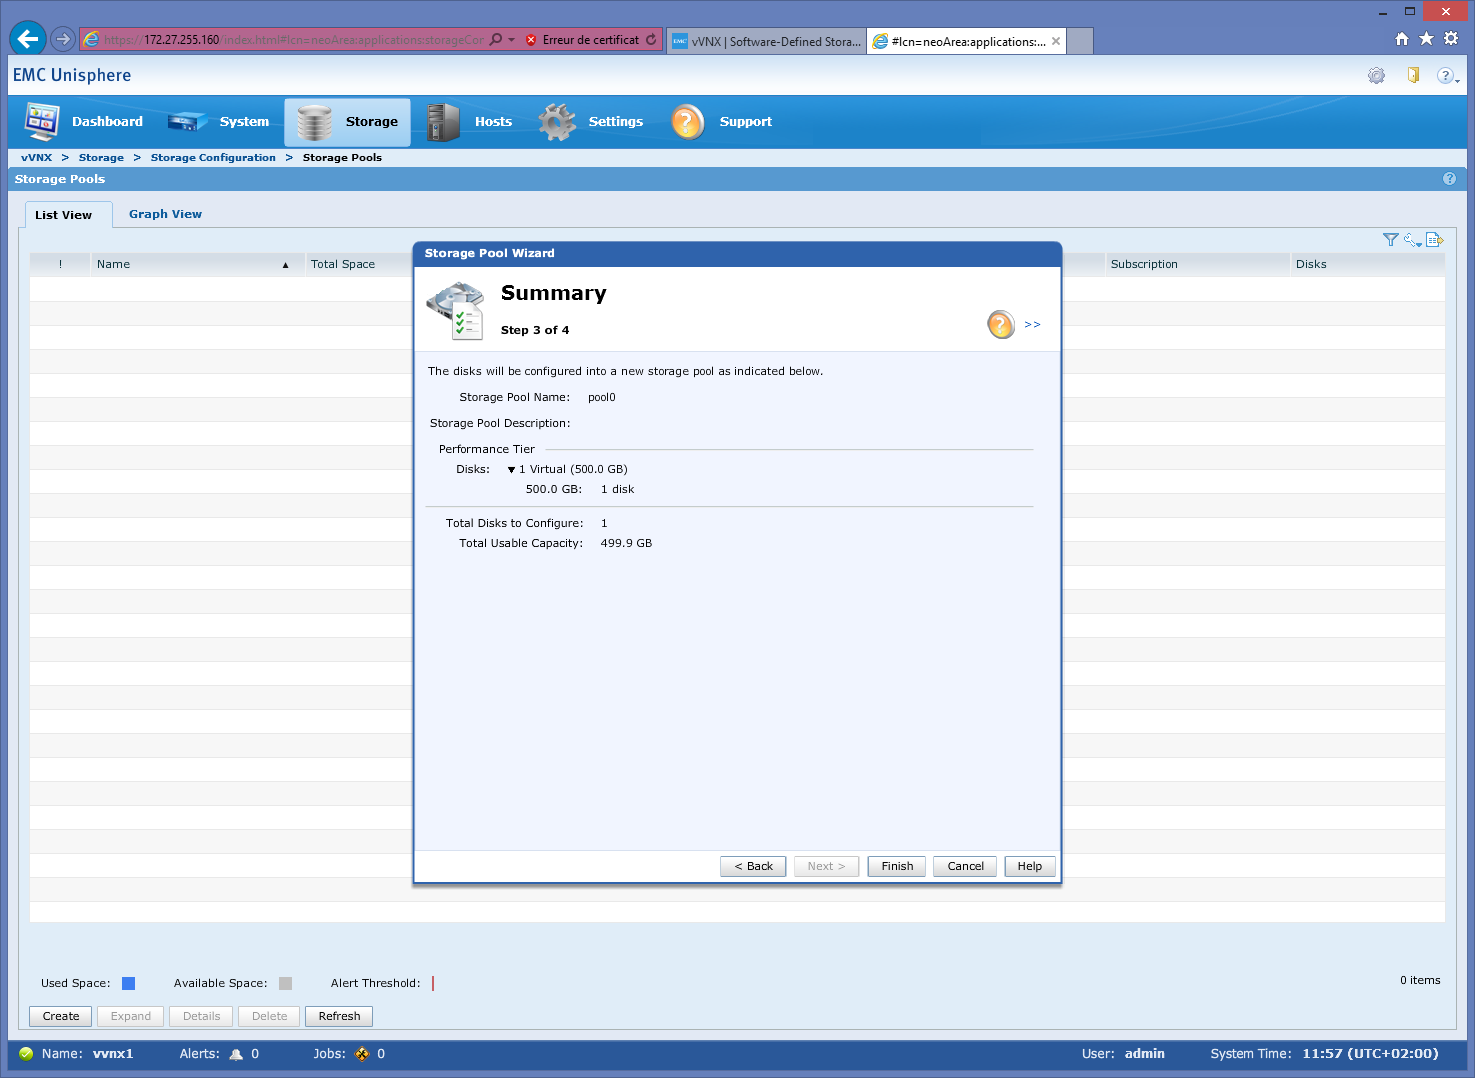
Task: Click the browser forward arrow button
Action: [63, 39]
